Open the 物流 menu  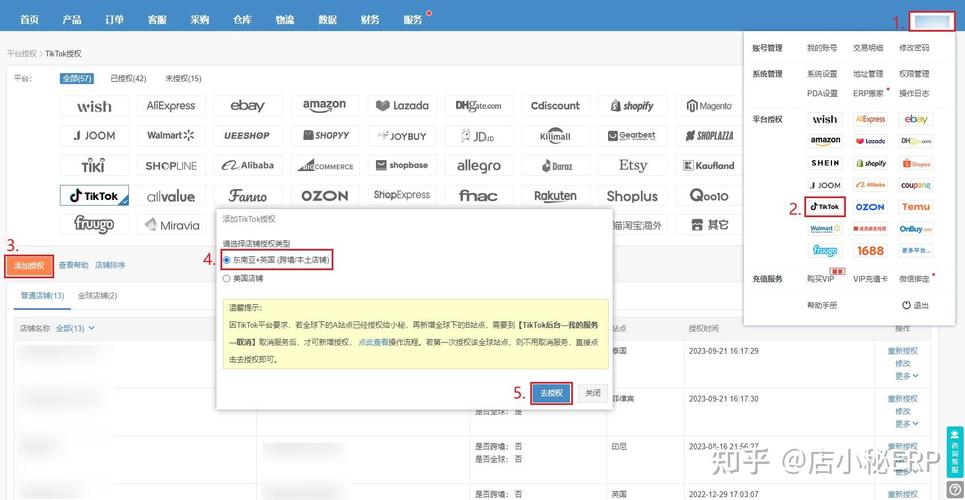[x=285, y=20]
